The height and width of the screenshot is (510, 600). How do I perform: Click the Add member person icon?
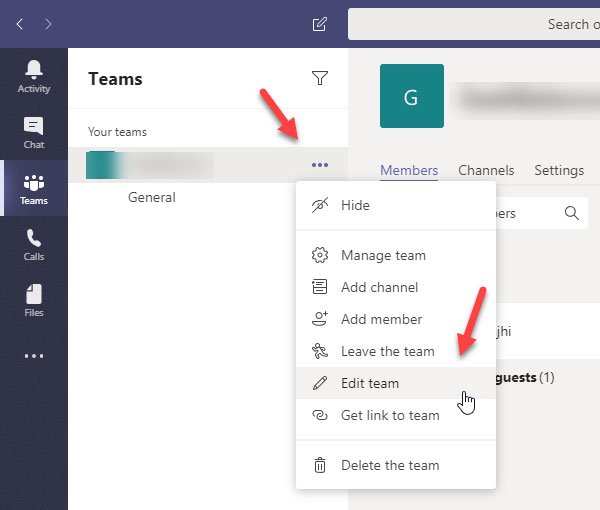pos(320,319)
